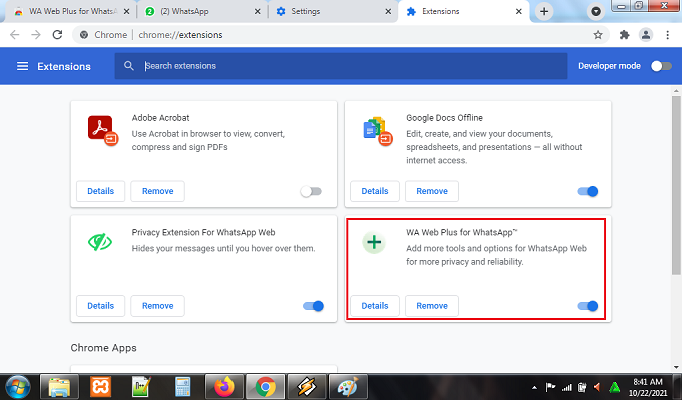Image resolution: width=682 pixels, height=400 pixels.
Task: Open Winamp from the taskbar
Action: [x=307, y=387]
